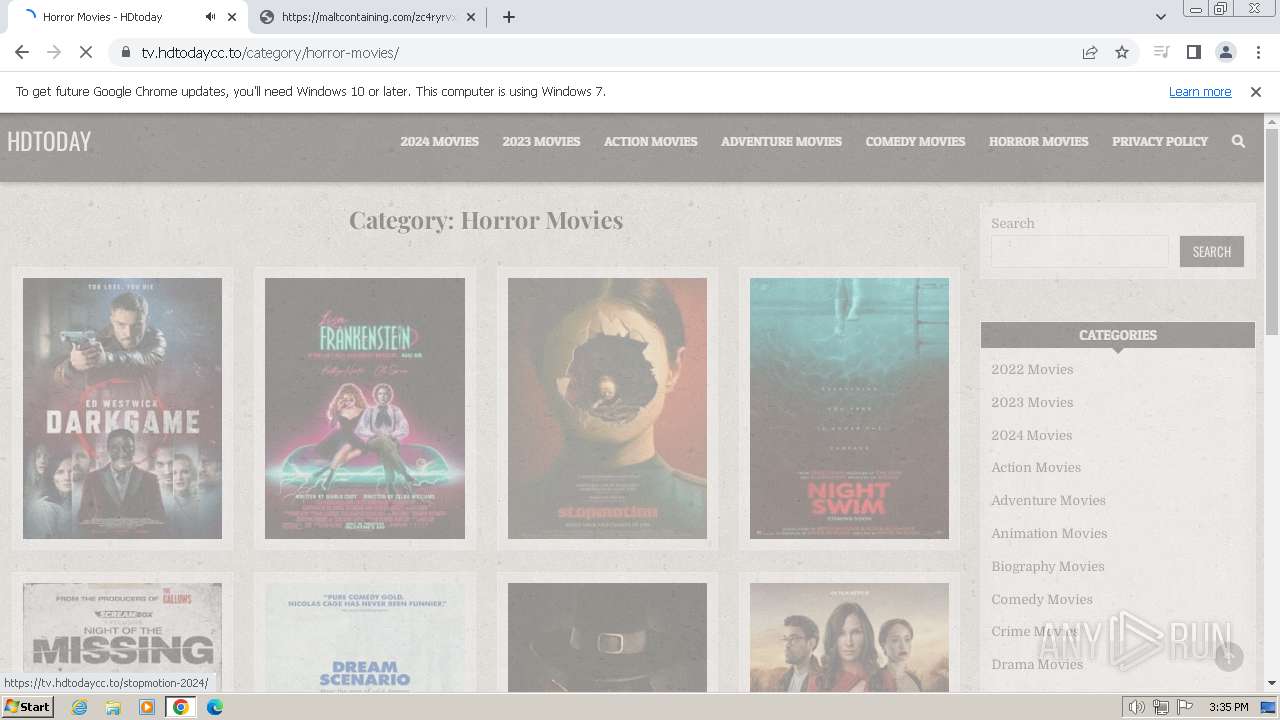Open the Action Center flag icon
Screen dimensions: 1280x720
[x=1185, y=707]
